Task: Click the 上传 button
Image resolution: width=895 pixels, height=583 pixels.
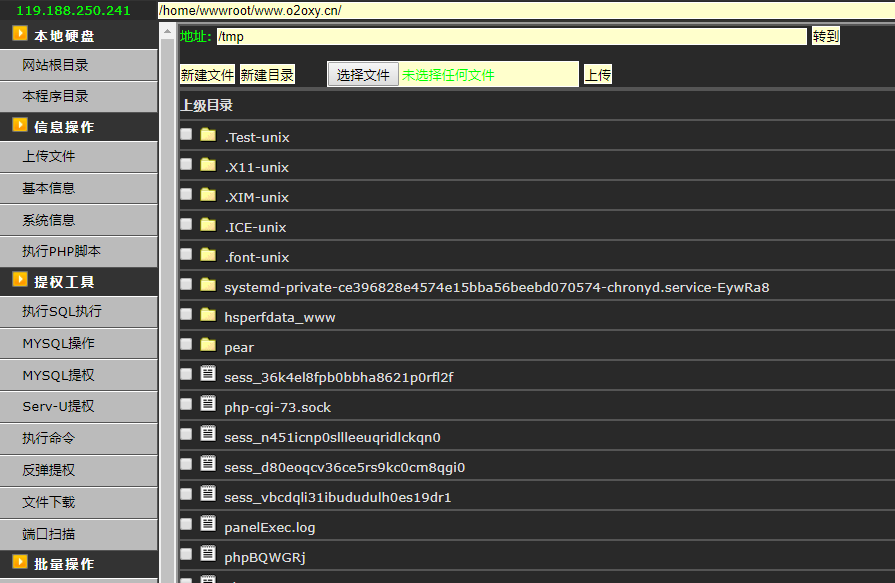Action: [x=598, y=74]
